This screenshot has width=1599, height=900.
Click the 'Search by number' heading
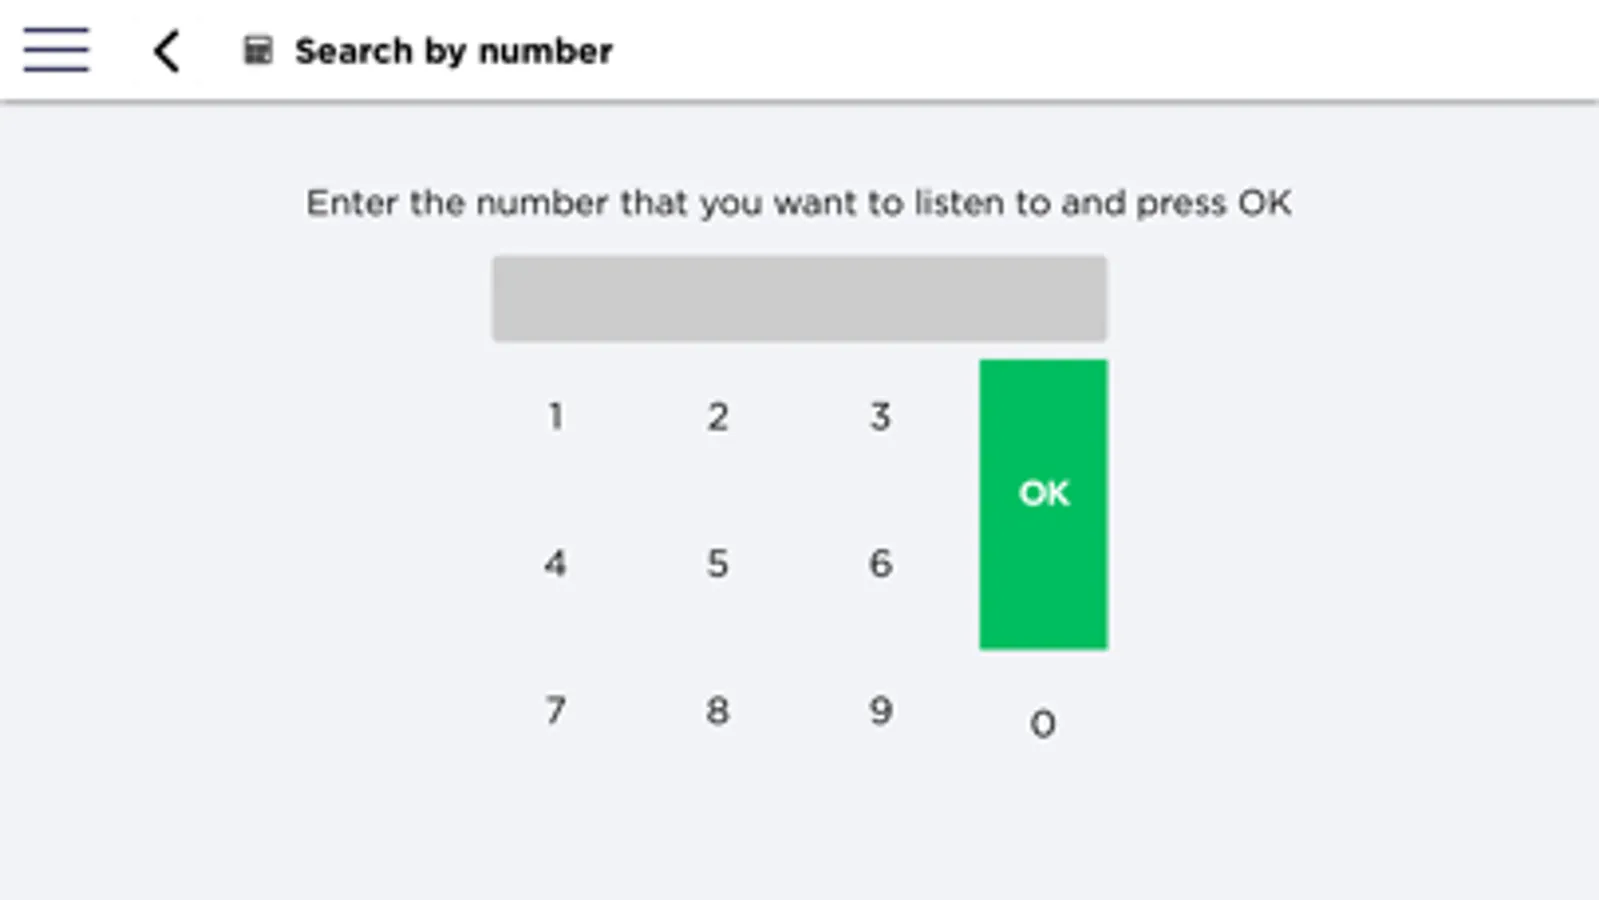tap(453, 51)
